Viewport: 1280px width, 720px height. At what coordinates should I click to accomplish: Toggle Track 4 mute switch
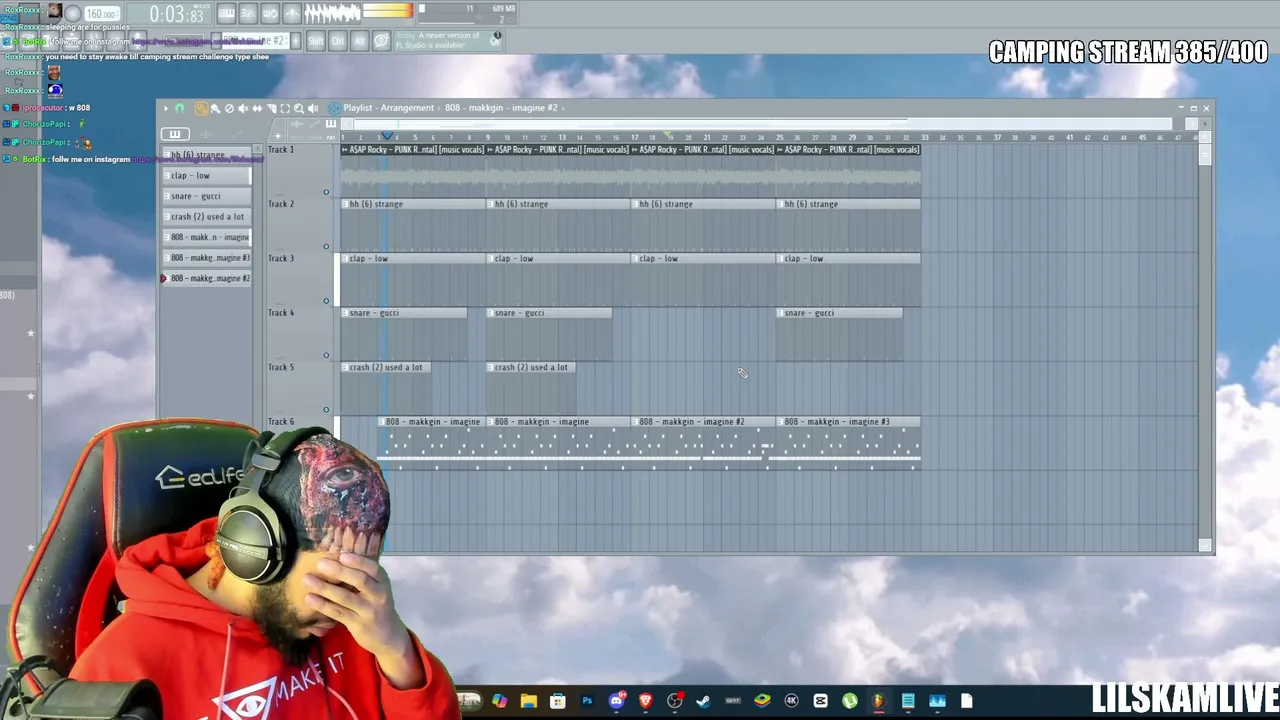326,355
